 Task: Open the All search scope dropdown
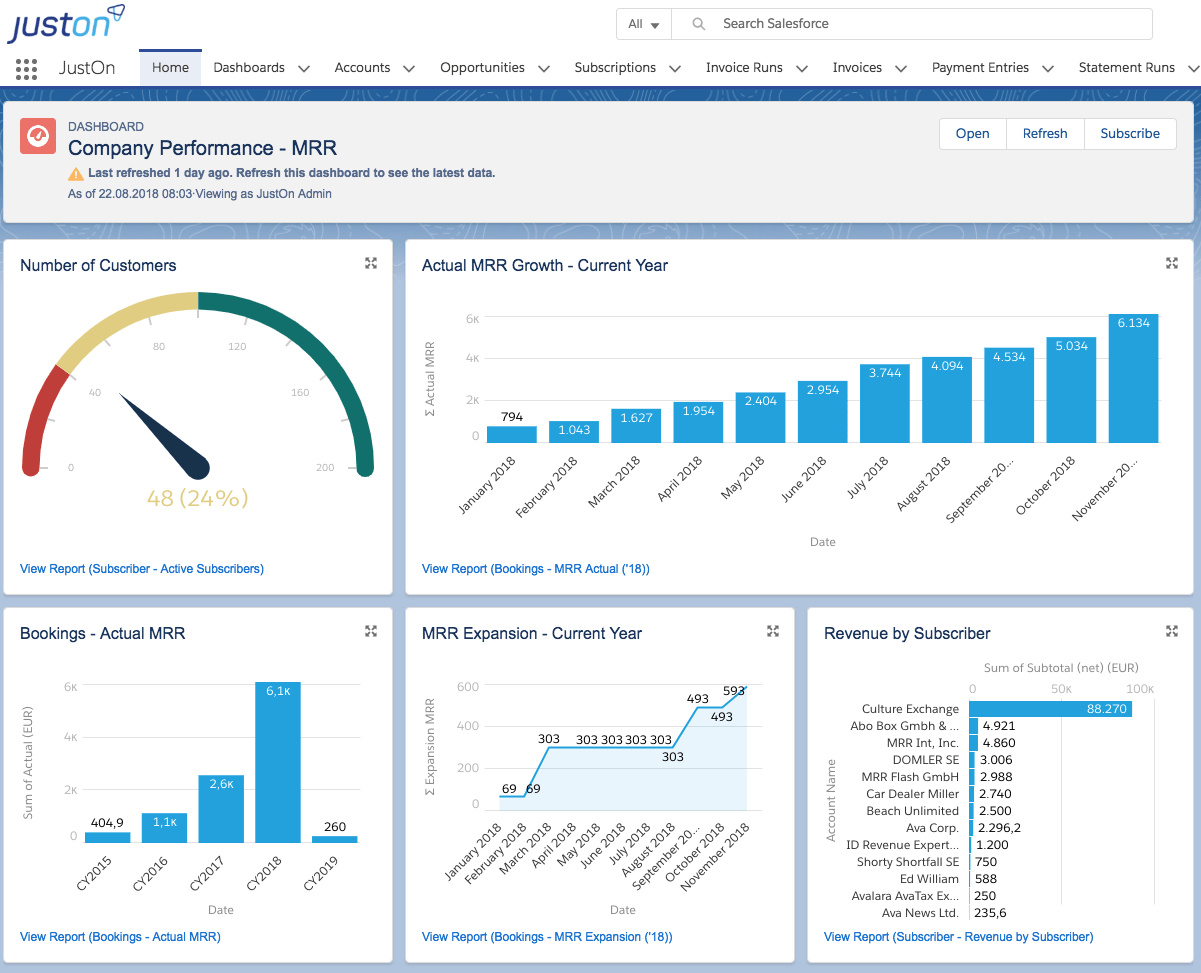(x=644, y=24)
